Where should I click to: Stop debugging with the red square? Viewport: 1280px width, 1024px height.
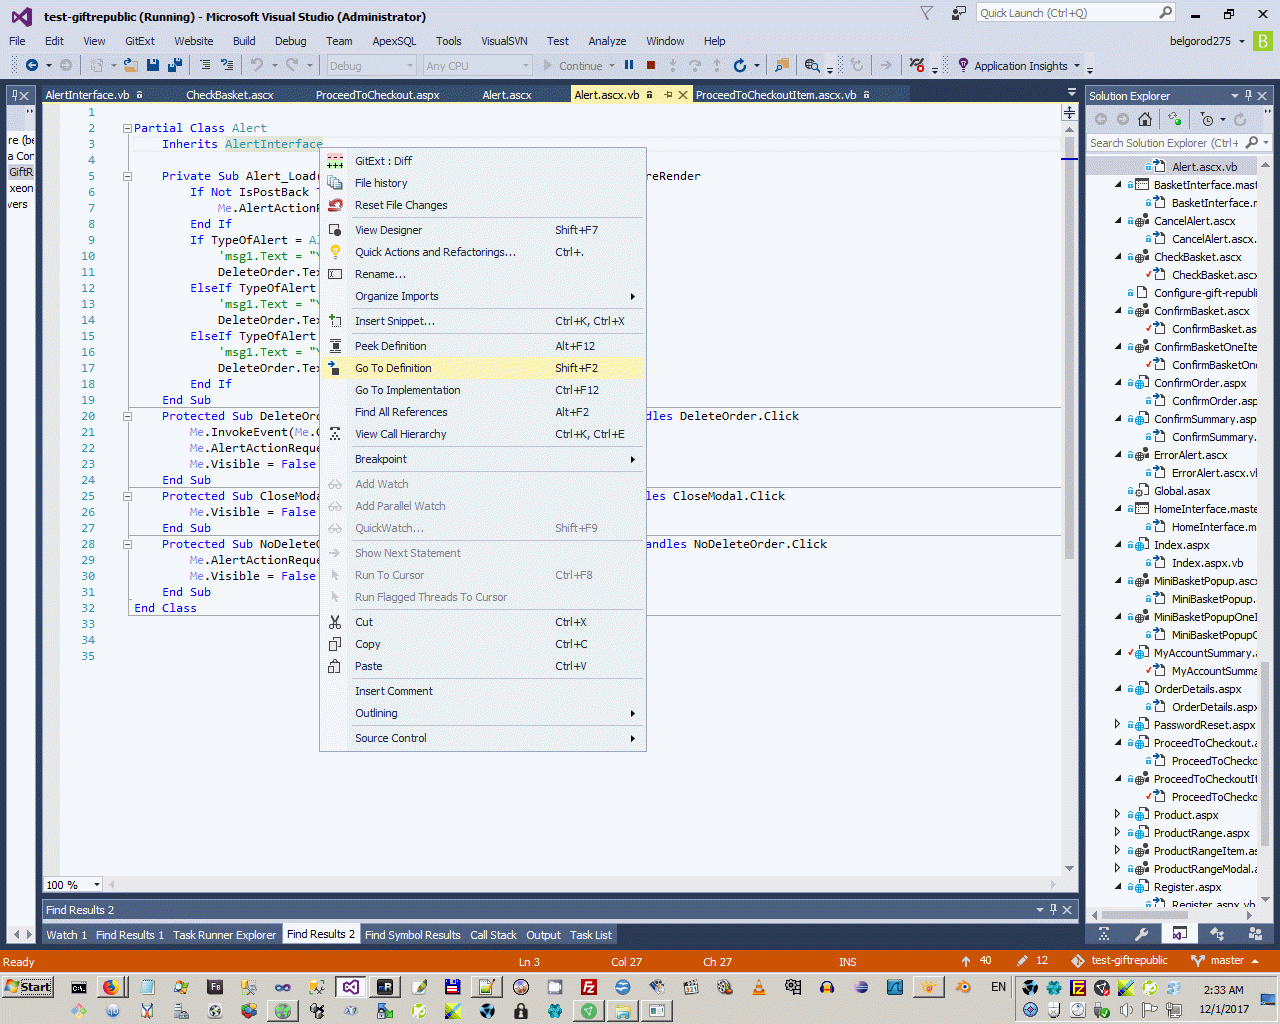pyautogui.click(x=651, y=65)
